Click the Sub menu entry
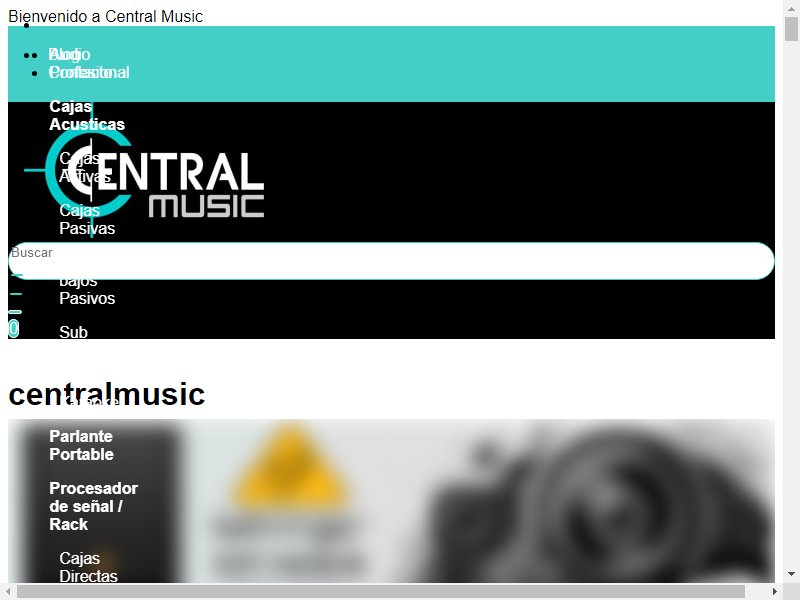Image resolution: width=800 pixels, height=600 pixels. coord(73,332)
